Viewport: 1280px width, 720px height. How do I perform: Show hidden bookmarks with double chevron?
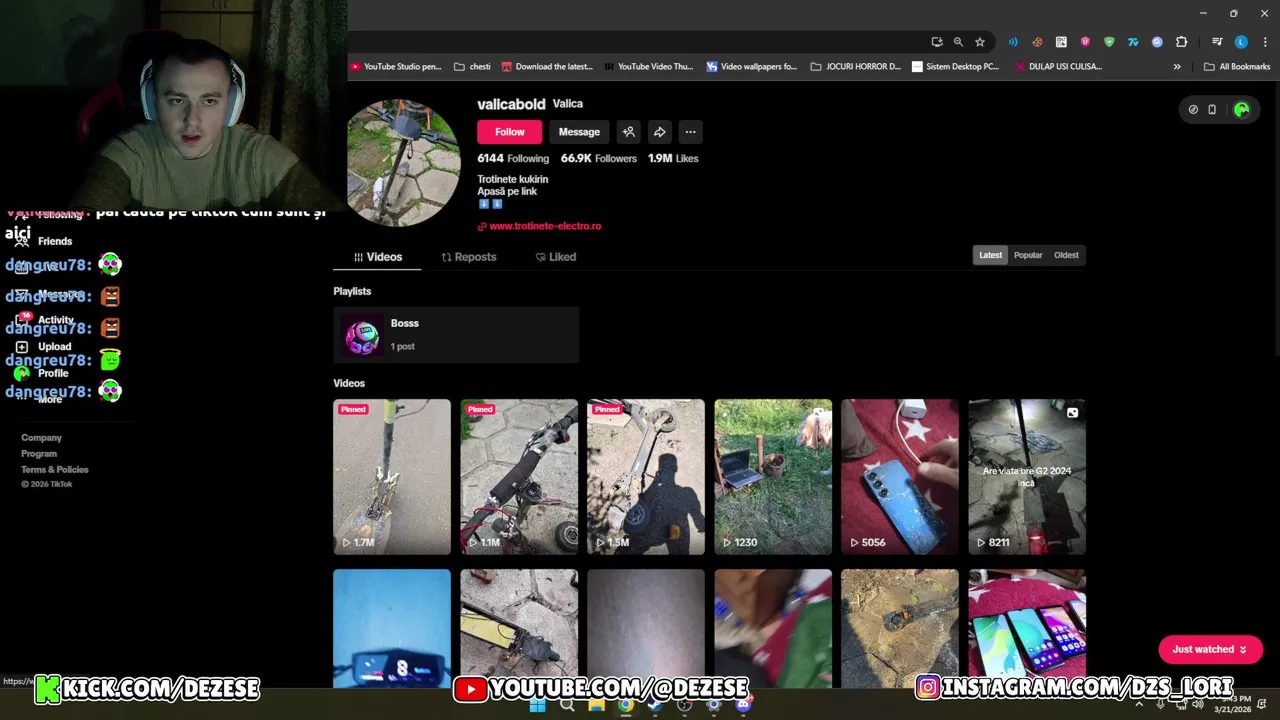coord(1177,67)
